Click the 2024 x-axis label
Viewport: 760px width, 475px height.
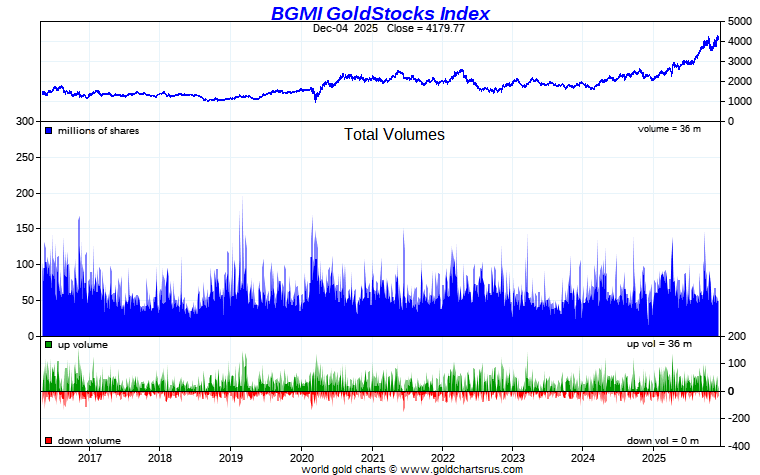pyautogui.click(x=583, y=458)
